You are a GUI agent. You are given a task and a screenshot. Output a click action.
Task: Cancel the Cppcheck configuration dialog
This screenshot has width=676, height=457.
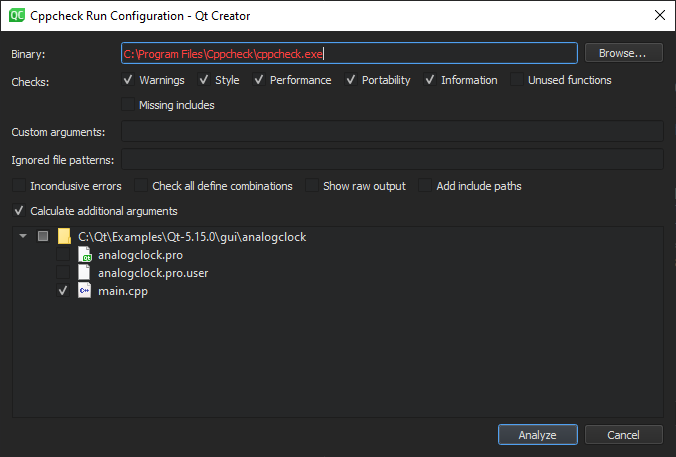pos(624,435)
